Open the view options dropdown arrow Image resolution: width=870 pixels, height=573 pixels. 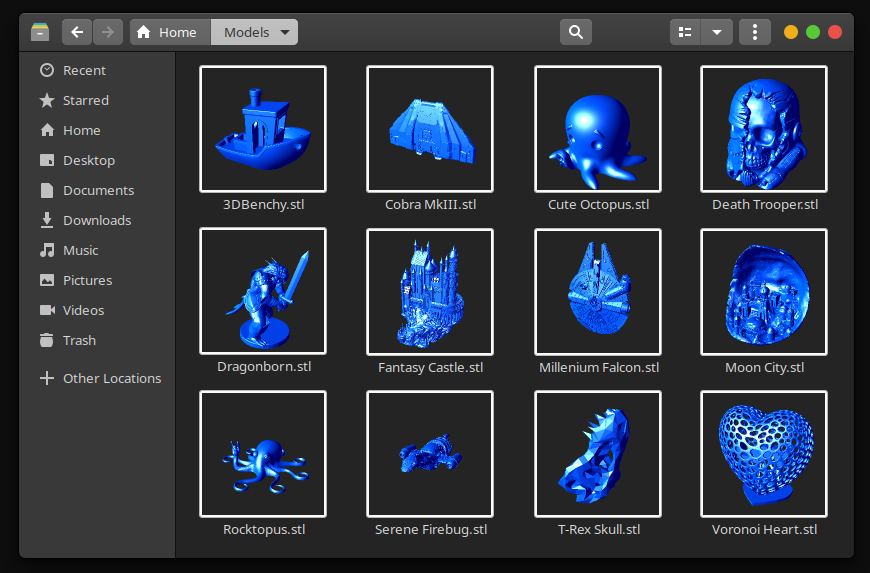(717, 32)
